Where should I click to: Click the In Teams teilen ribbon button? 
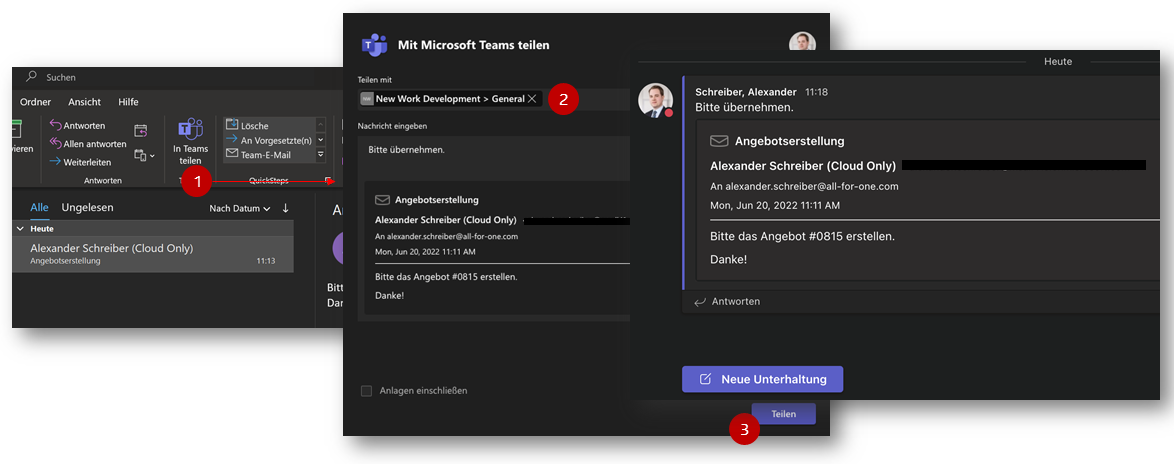click(190, 142)
